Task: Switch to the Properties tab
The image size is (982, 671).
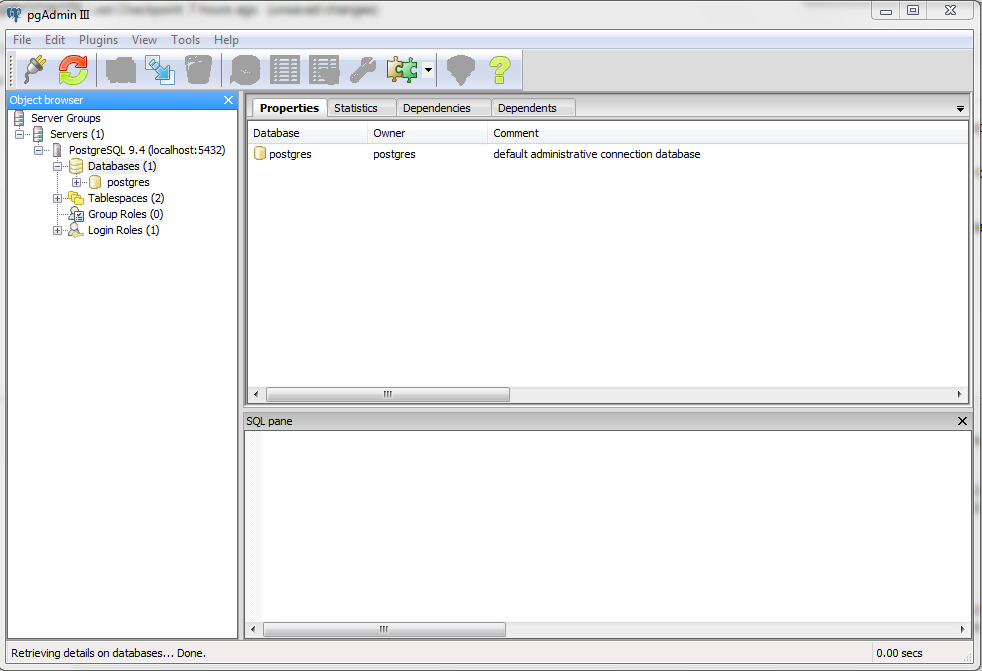Action: (x=289, y=108)
